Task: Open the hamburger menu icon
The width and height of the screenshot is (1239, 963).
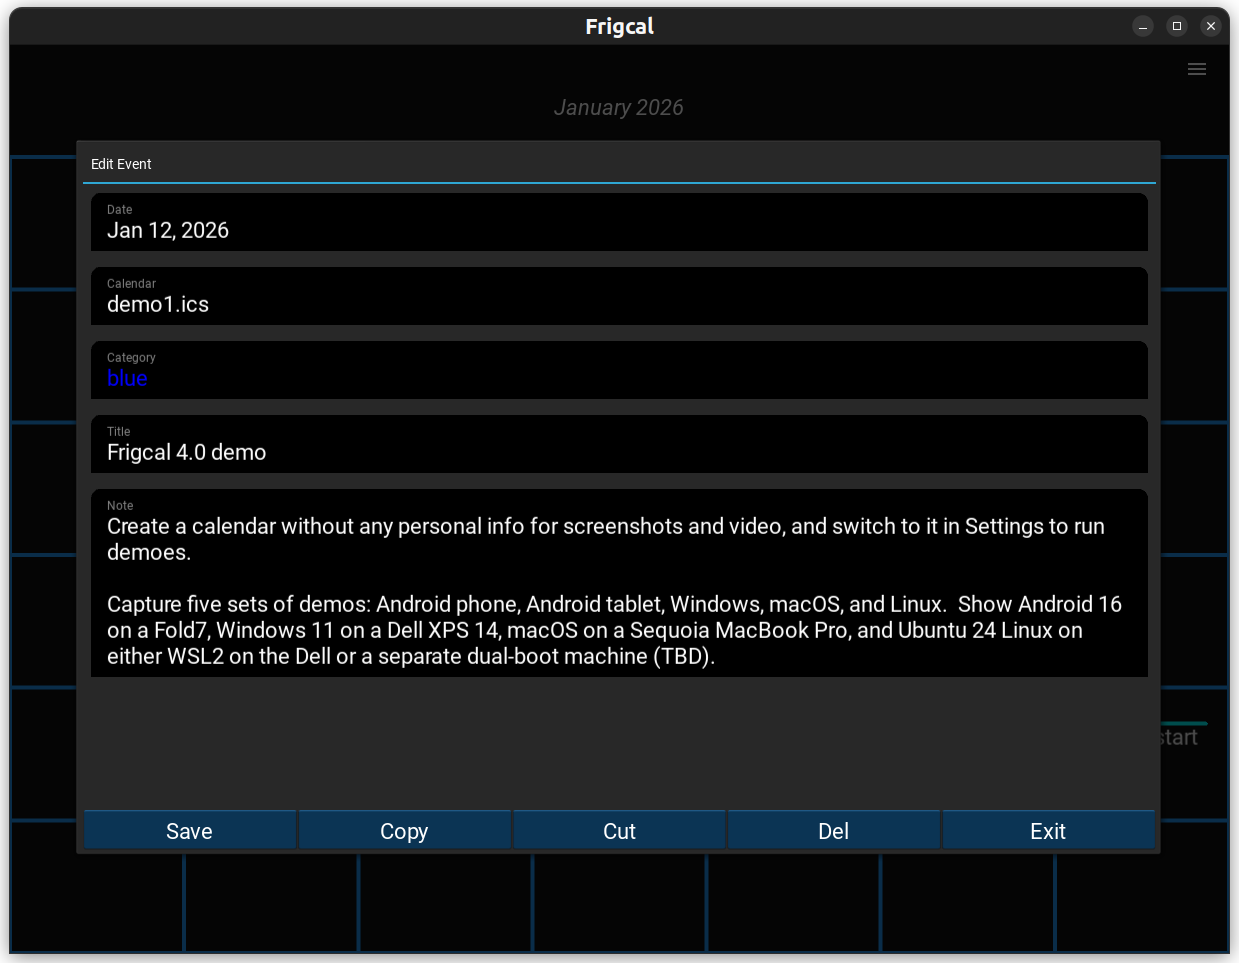Action: click(1196, 69)
